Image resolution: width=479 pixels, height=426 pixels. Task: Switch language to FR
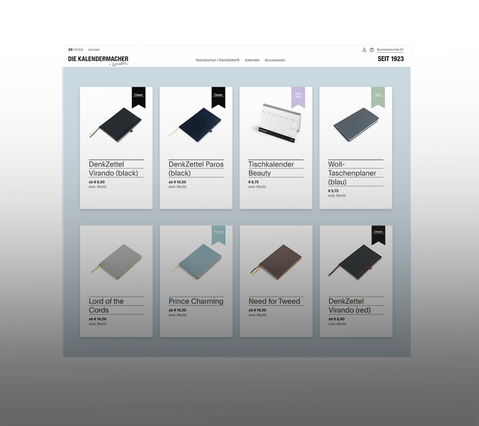[76, 50]
